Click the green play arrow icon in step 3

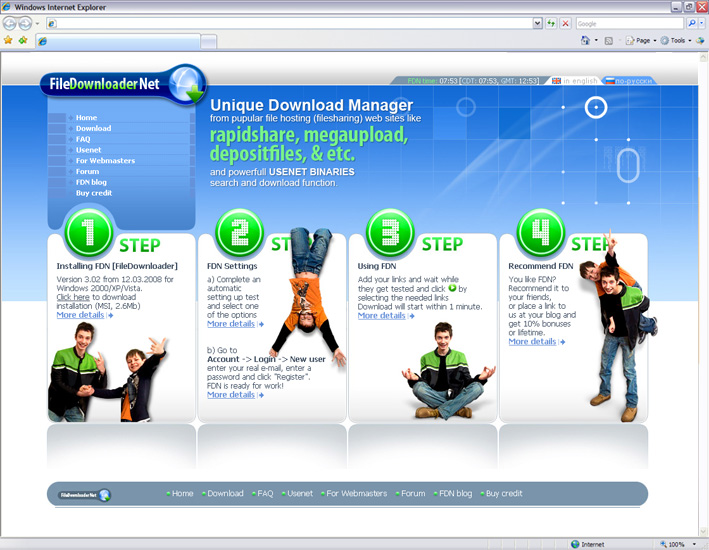[x=452, y=288]
